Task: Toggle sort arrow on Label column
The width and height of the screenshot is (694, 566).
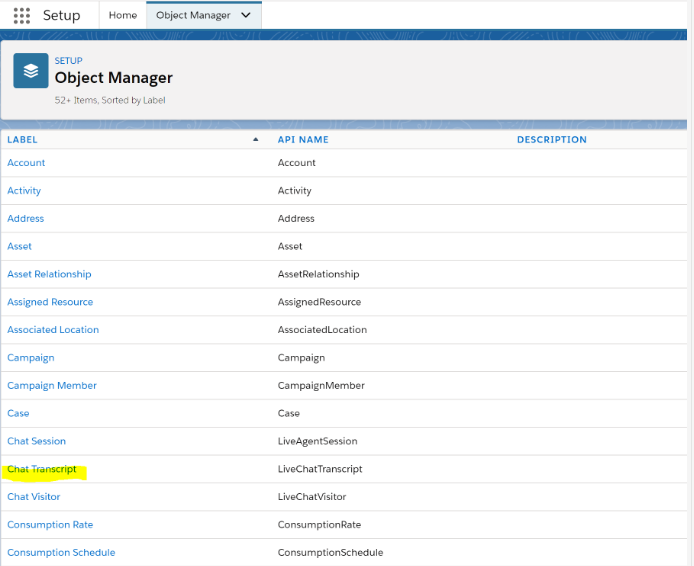Action: 256,140
